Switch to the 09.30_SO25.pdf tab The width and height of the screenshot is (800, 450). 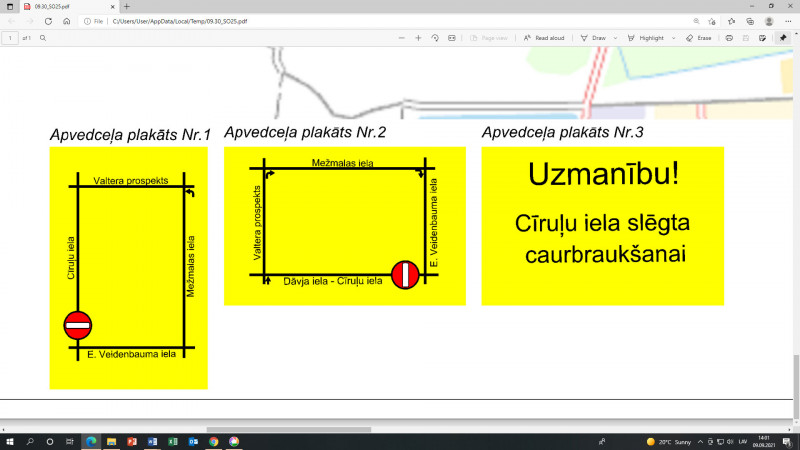(60, 6)
